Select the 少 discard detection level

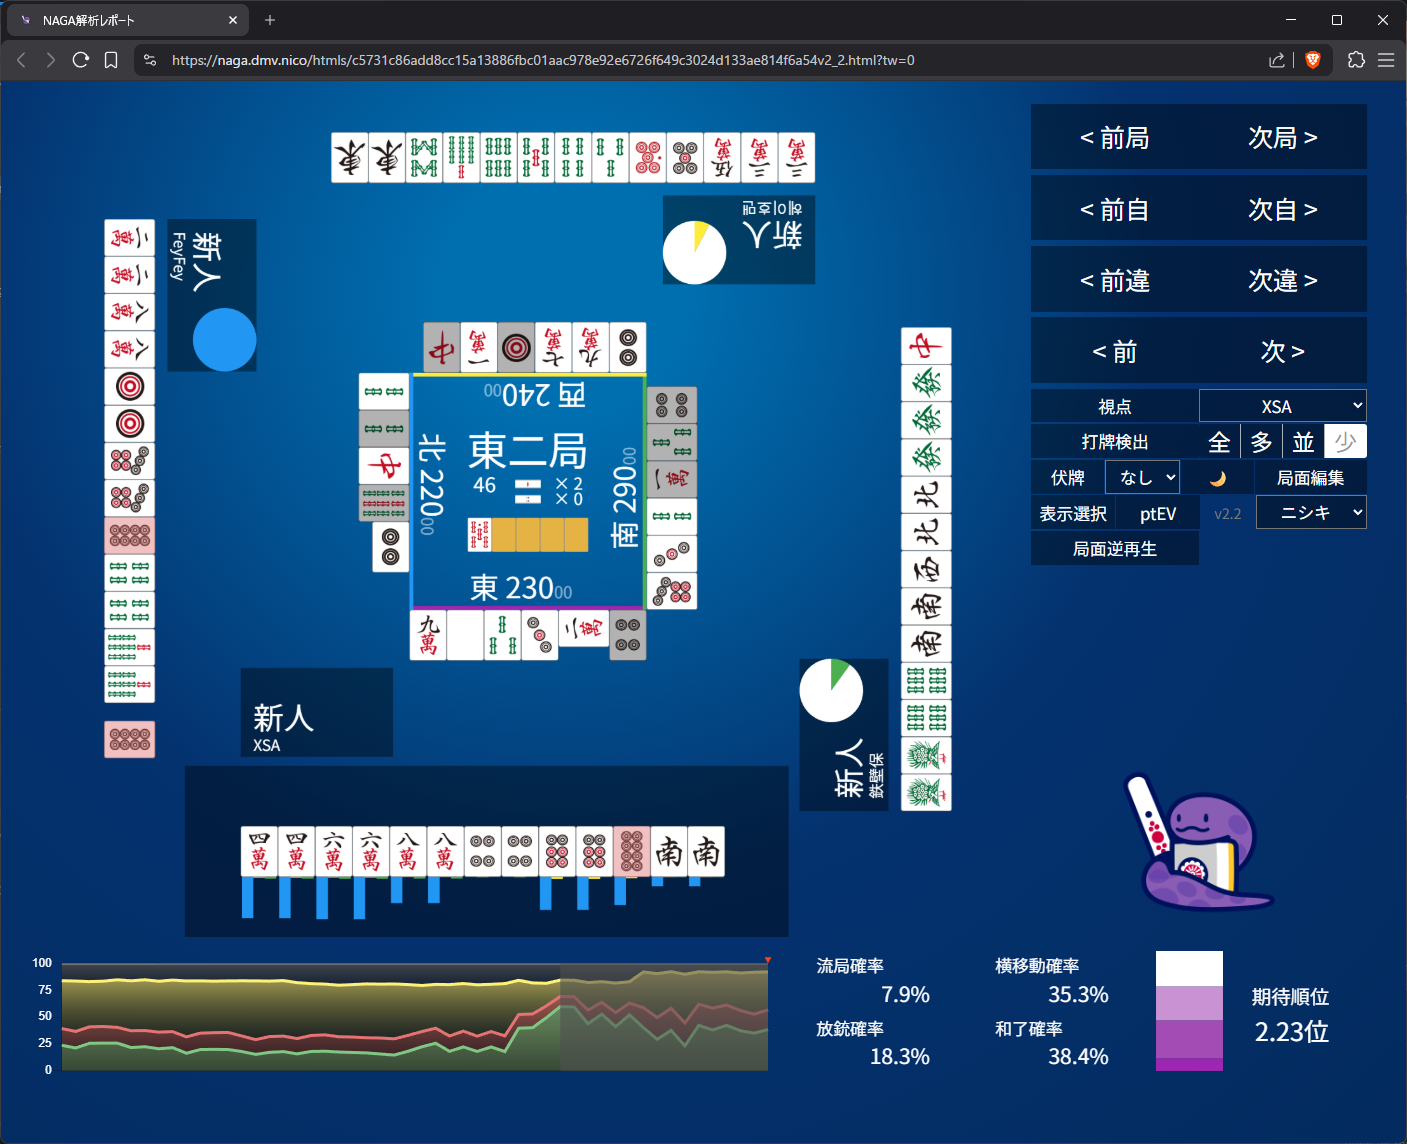1345,442
